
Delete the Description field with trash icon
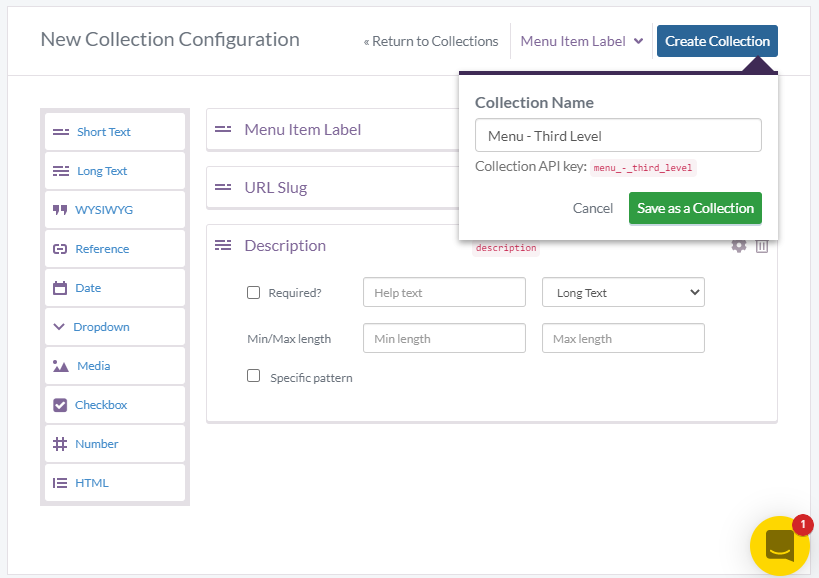tap(762, 246)
